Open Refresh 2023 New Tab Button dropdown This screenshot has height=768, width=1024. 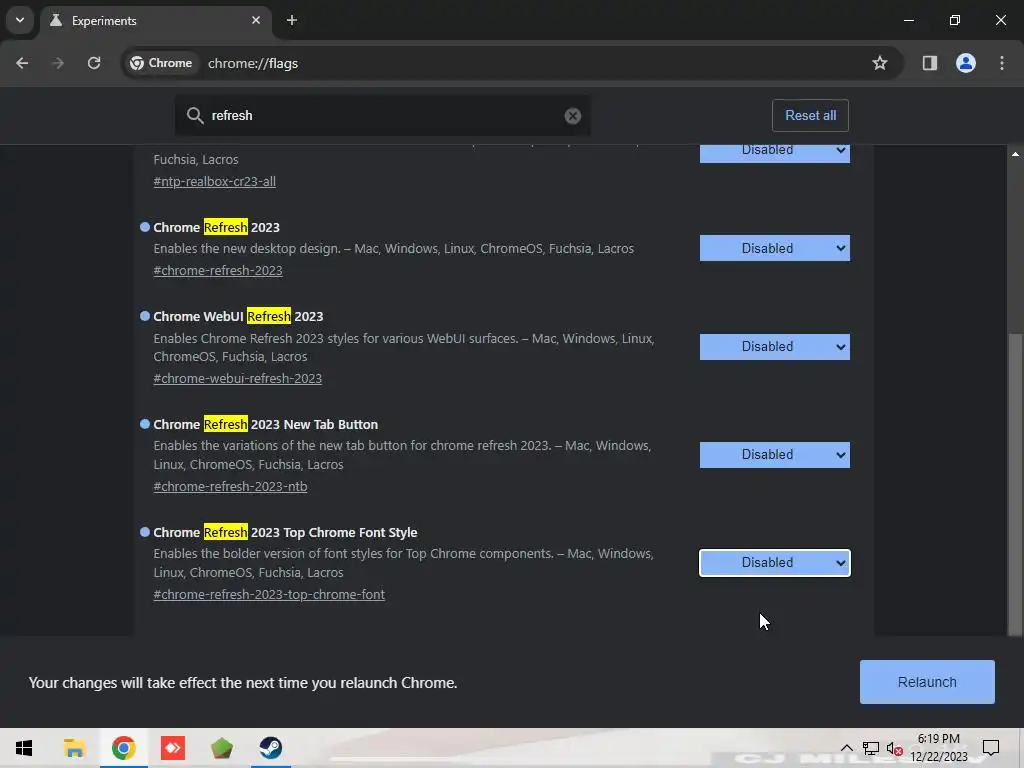[775, 455]
